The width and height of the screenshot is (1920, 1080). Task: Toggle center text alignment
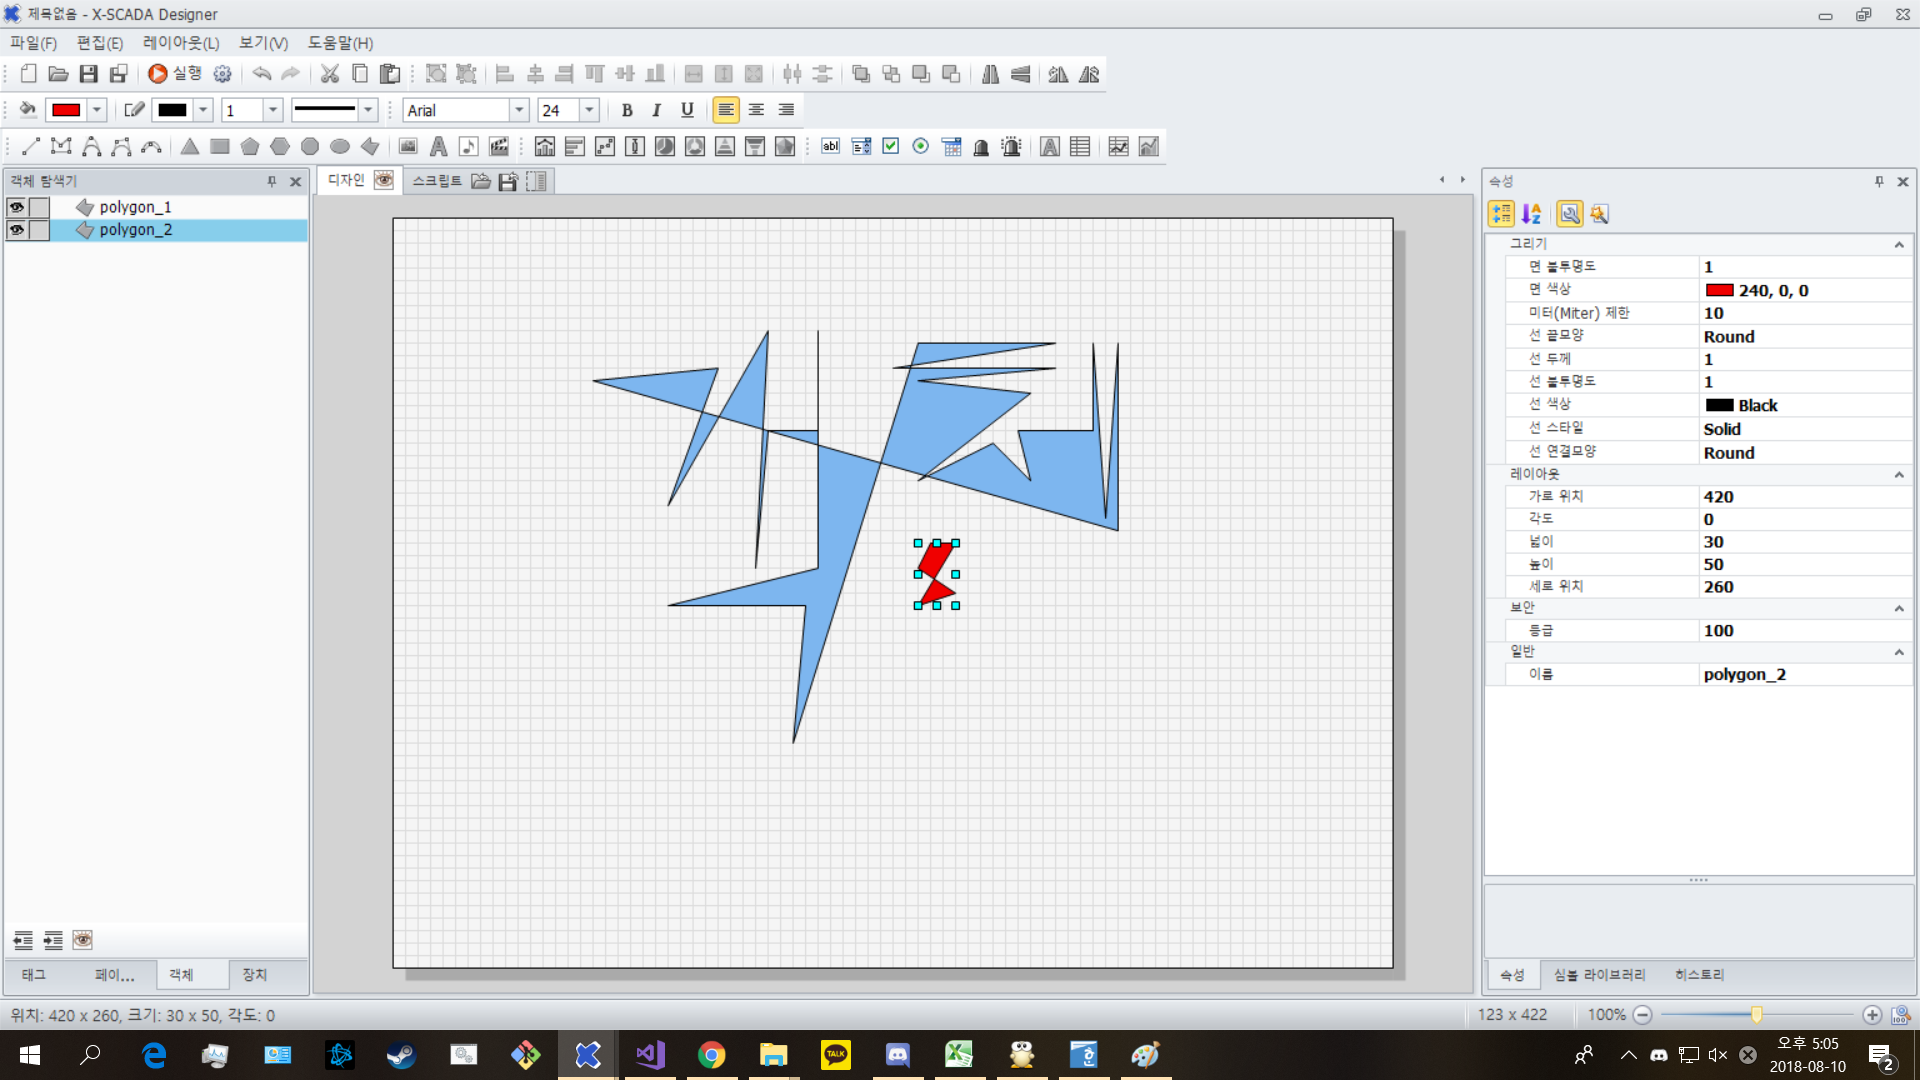pyautogui.click(x=756, y=110)
